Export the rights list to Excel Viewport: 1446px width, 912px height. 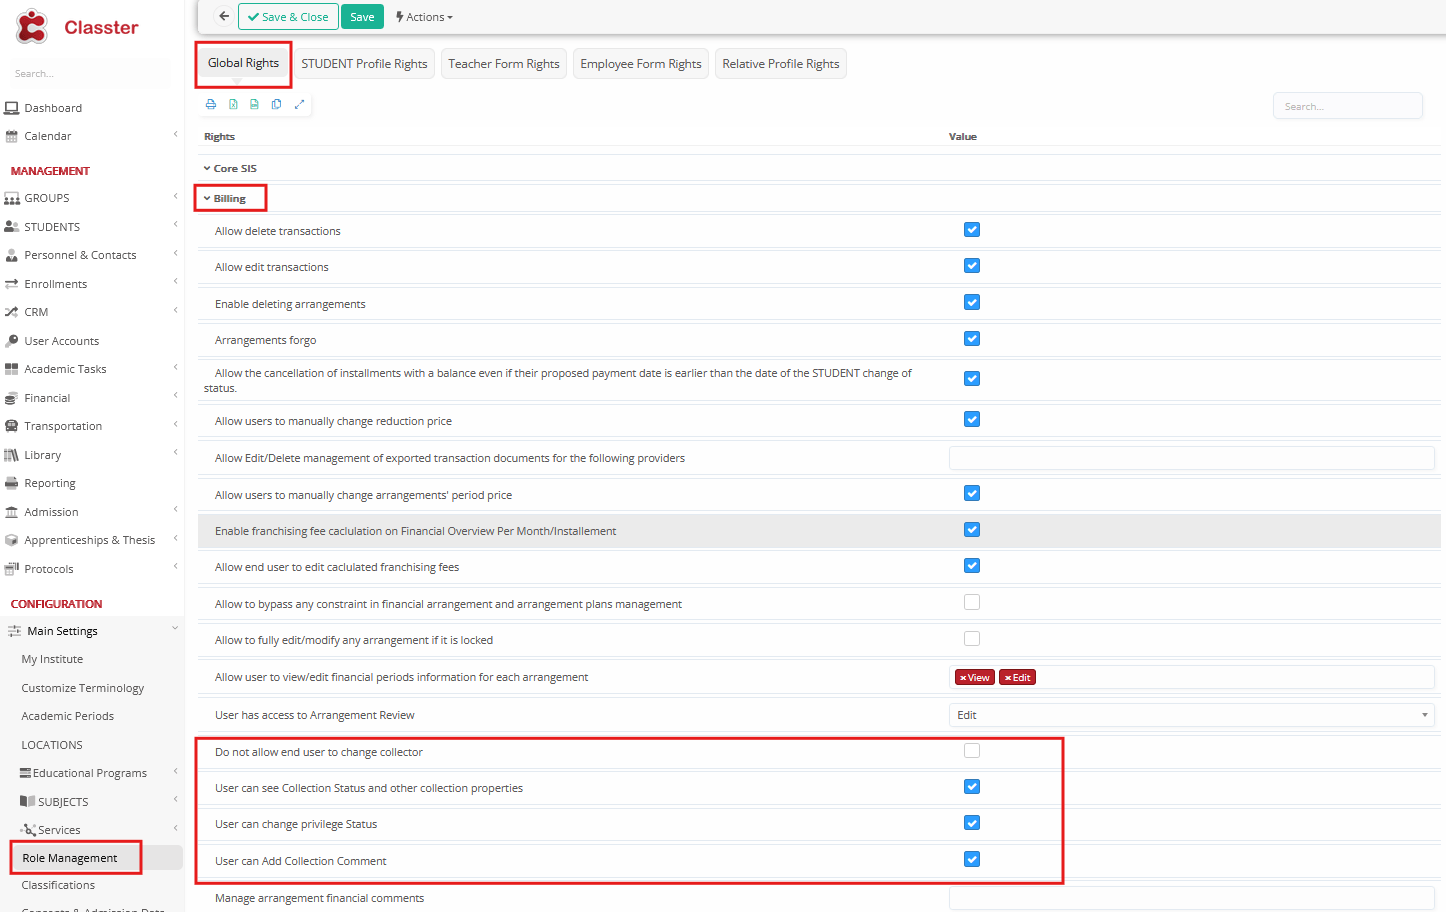(x=233, y=104)
